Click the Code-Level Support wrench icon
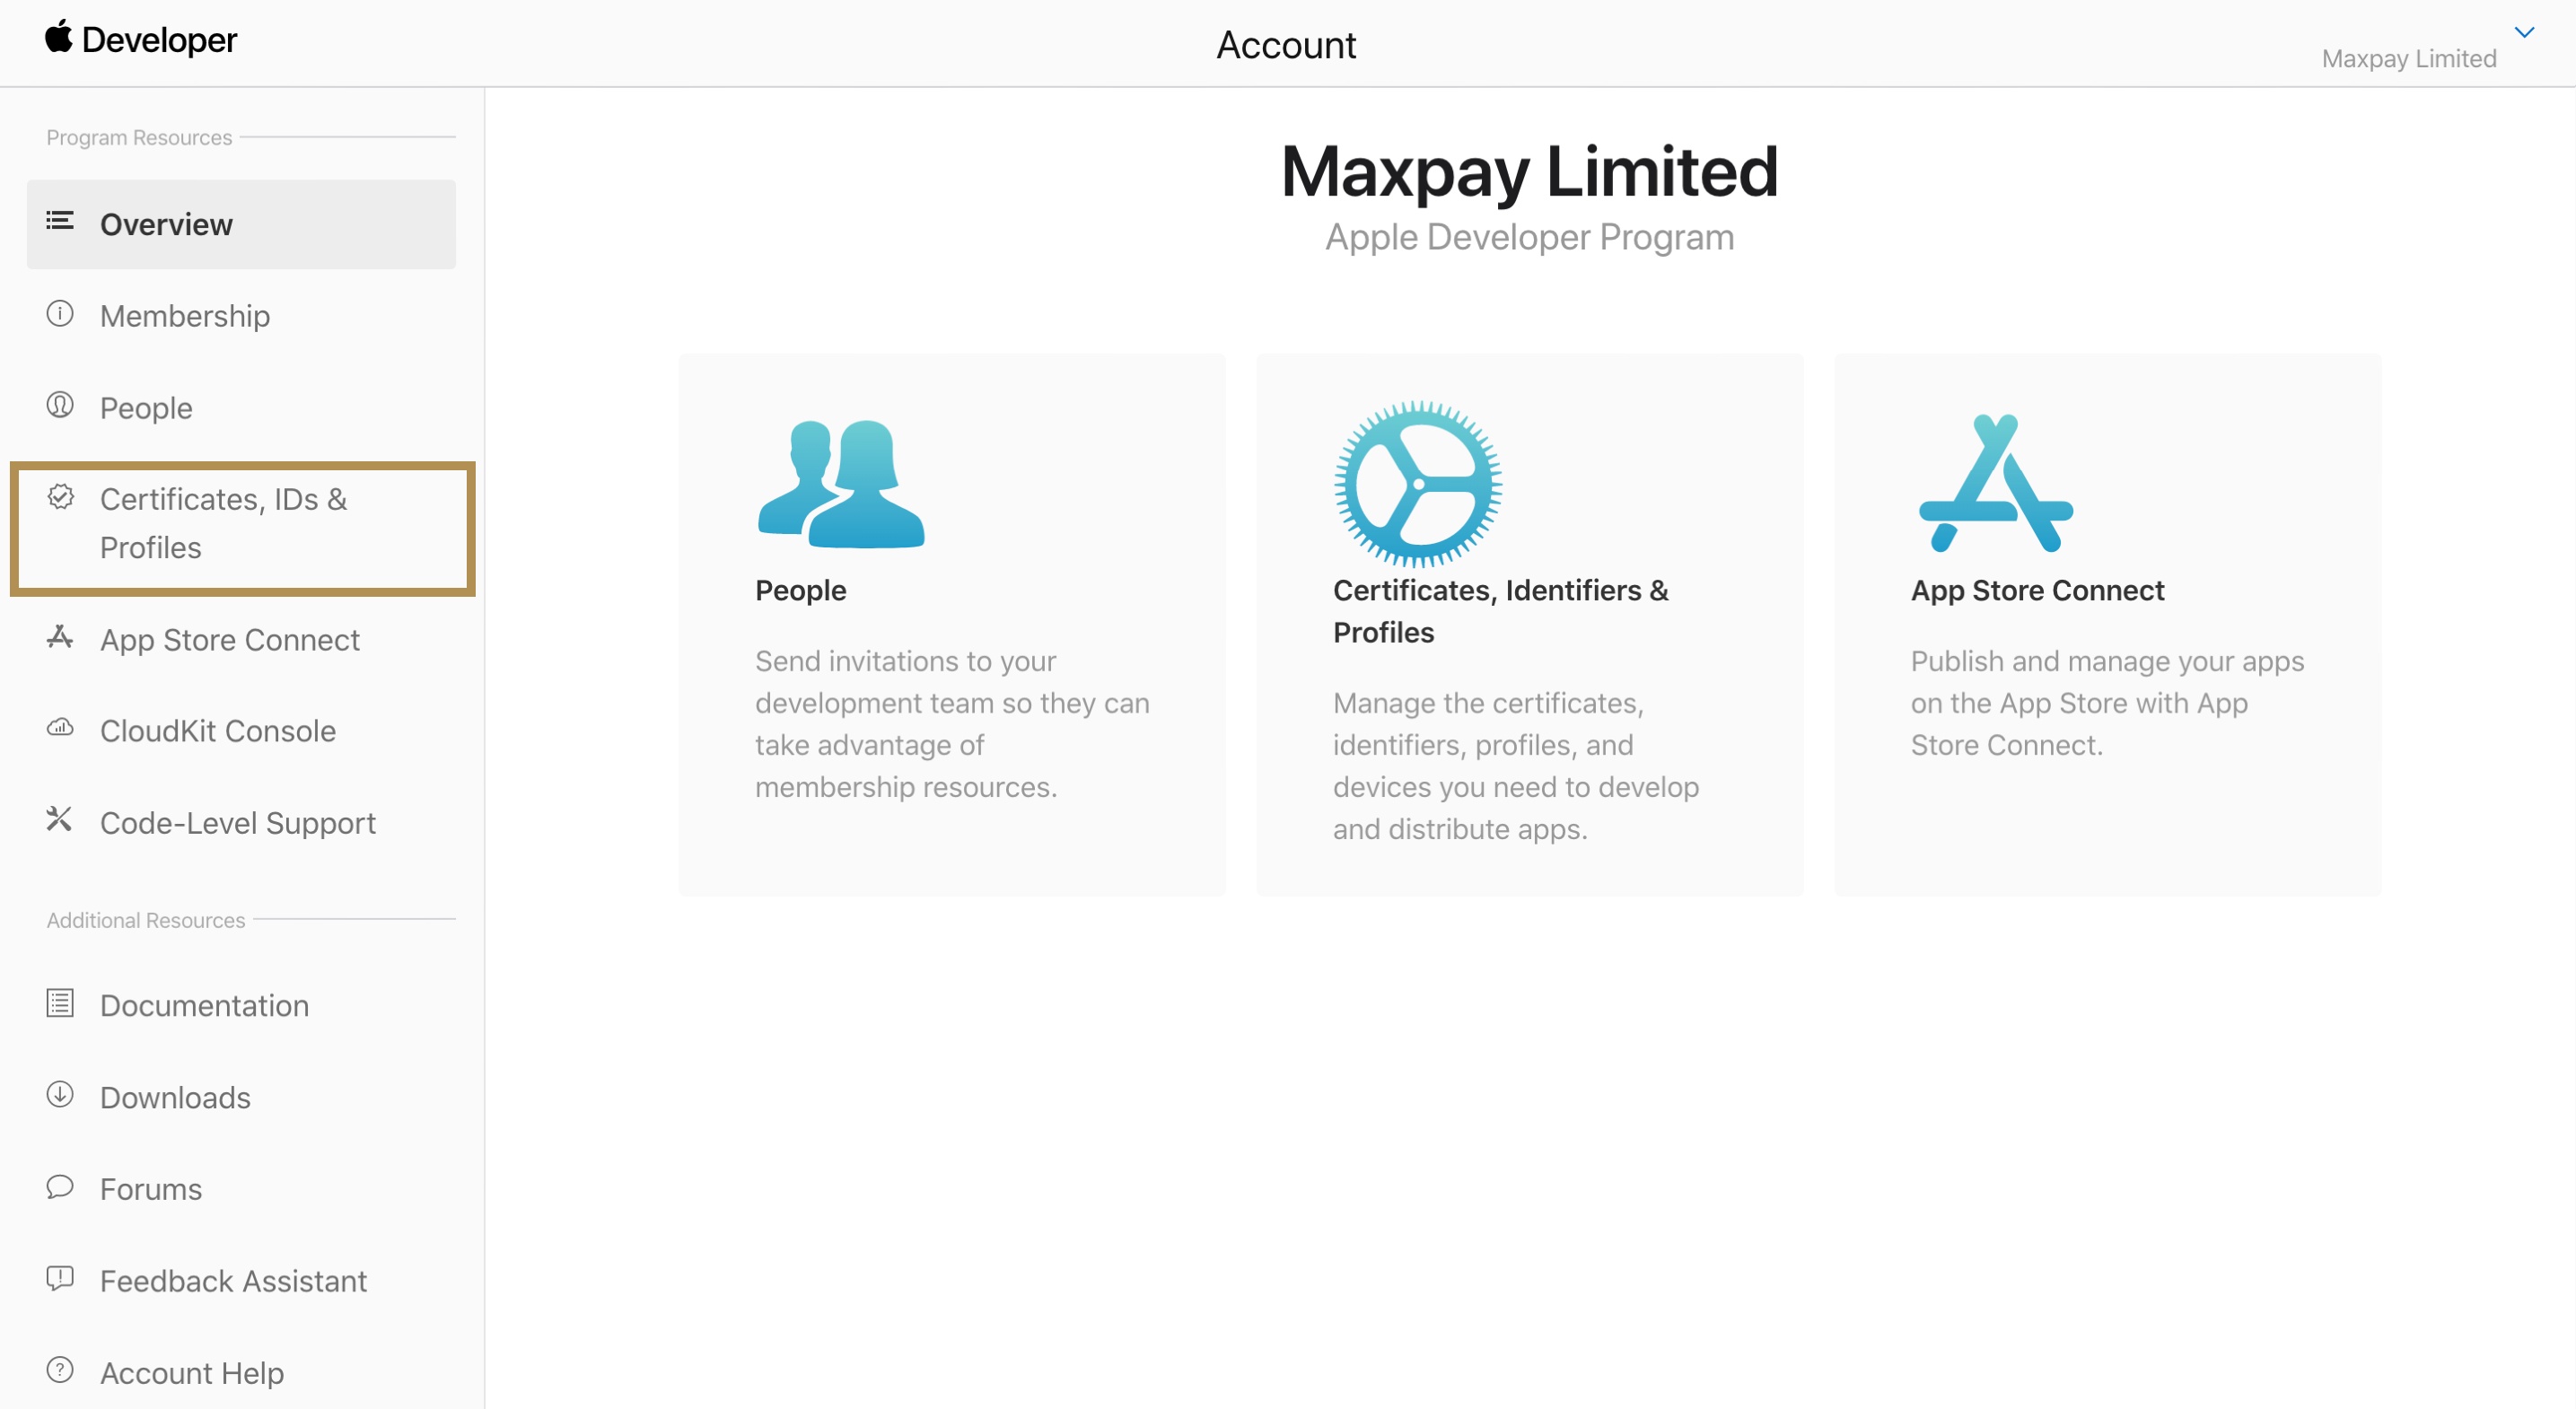The width and height of the screenshot is (2576, 1409). (x=60, y=820)
